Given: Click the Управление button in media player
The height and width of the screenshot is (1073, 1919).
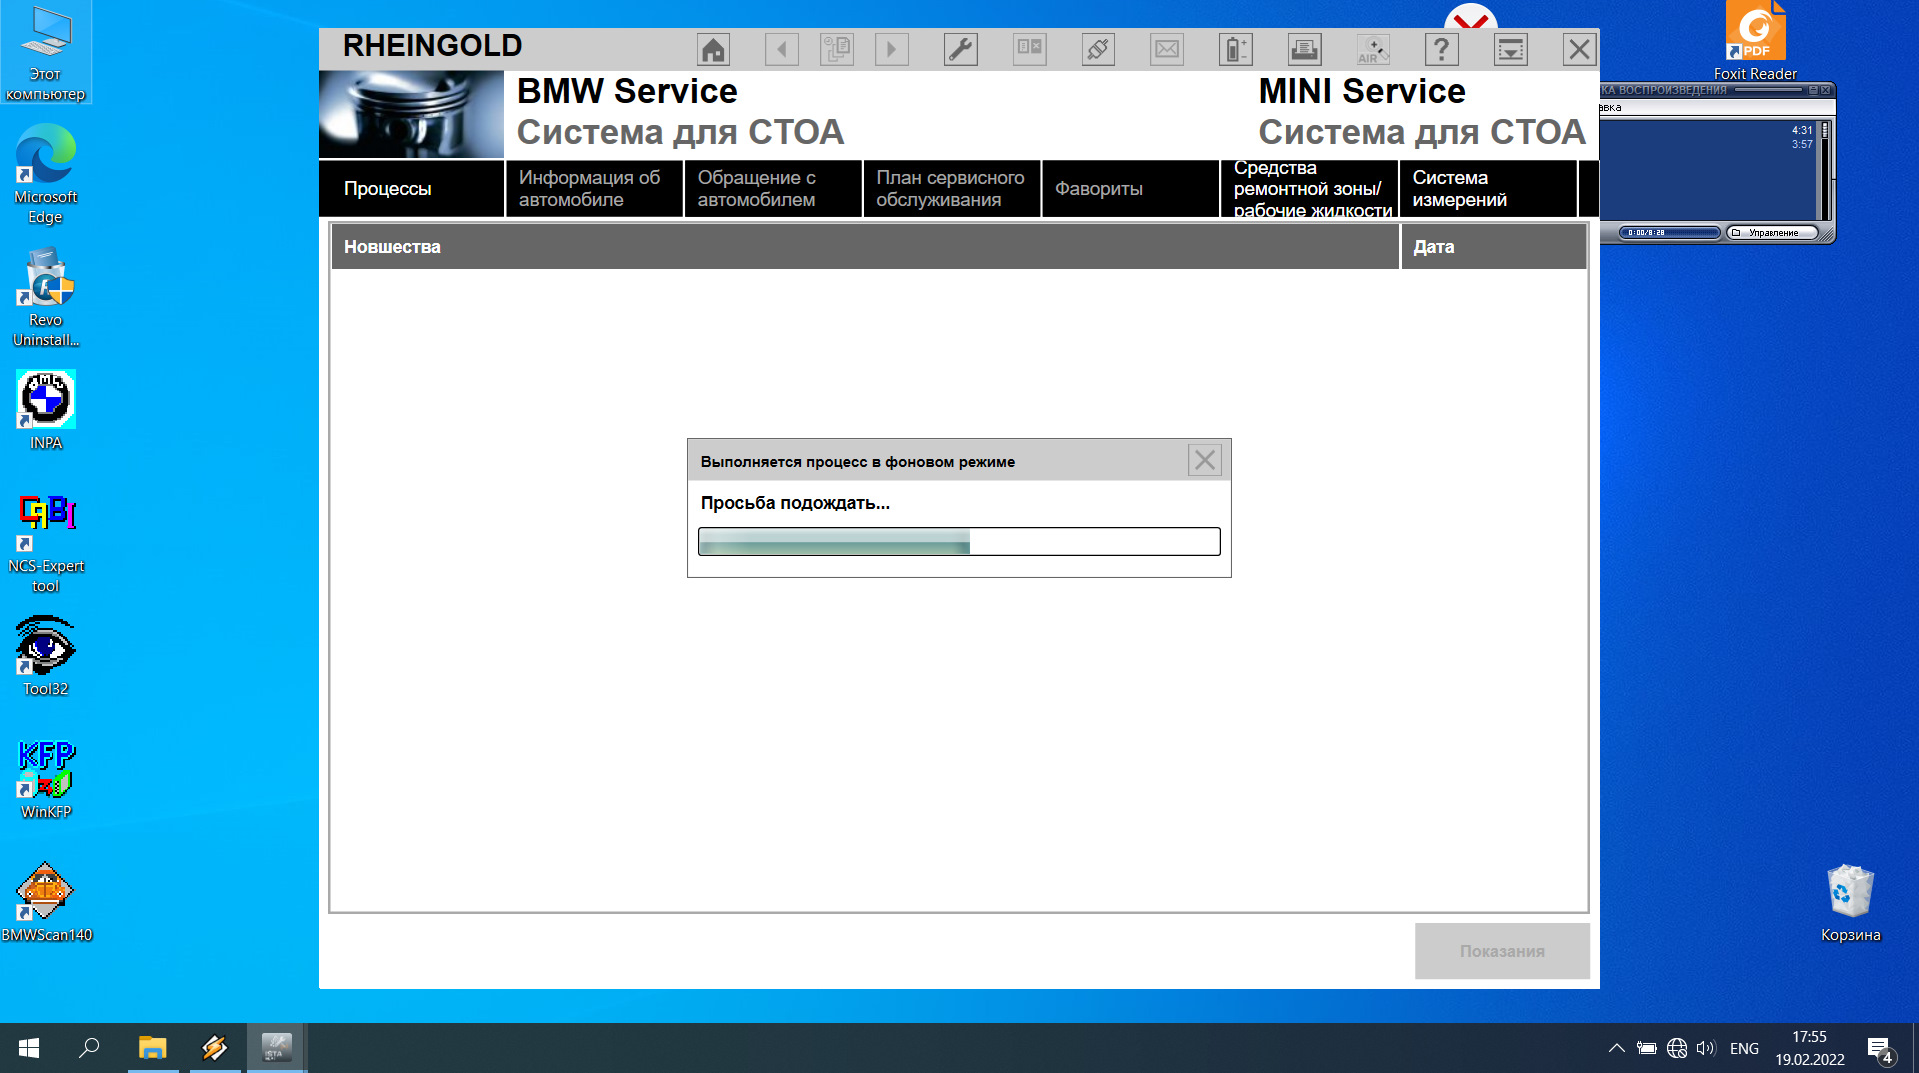Looking at the screenshot, I should coord(1774,233).
